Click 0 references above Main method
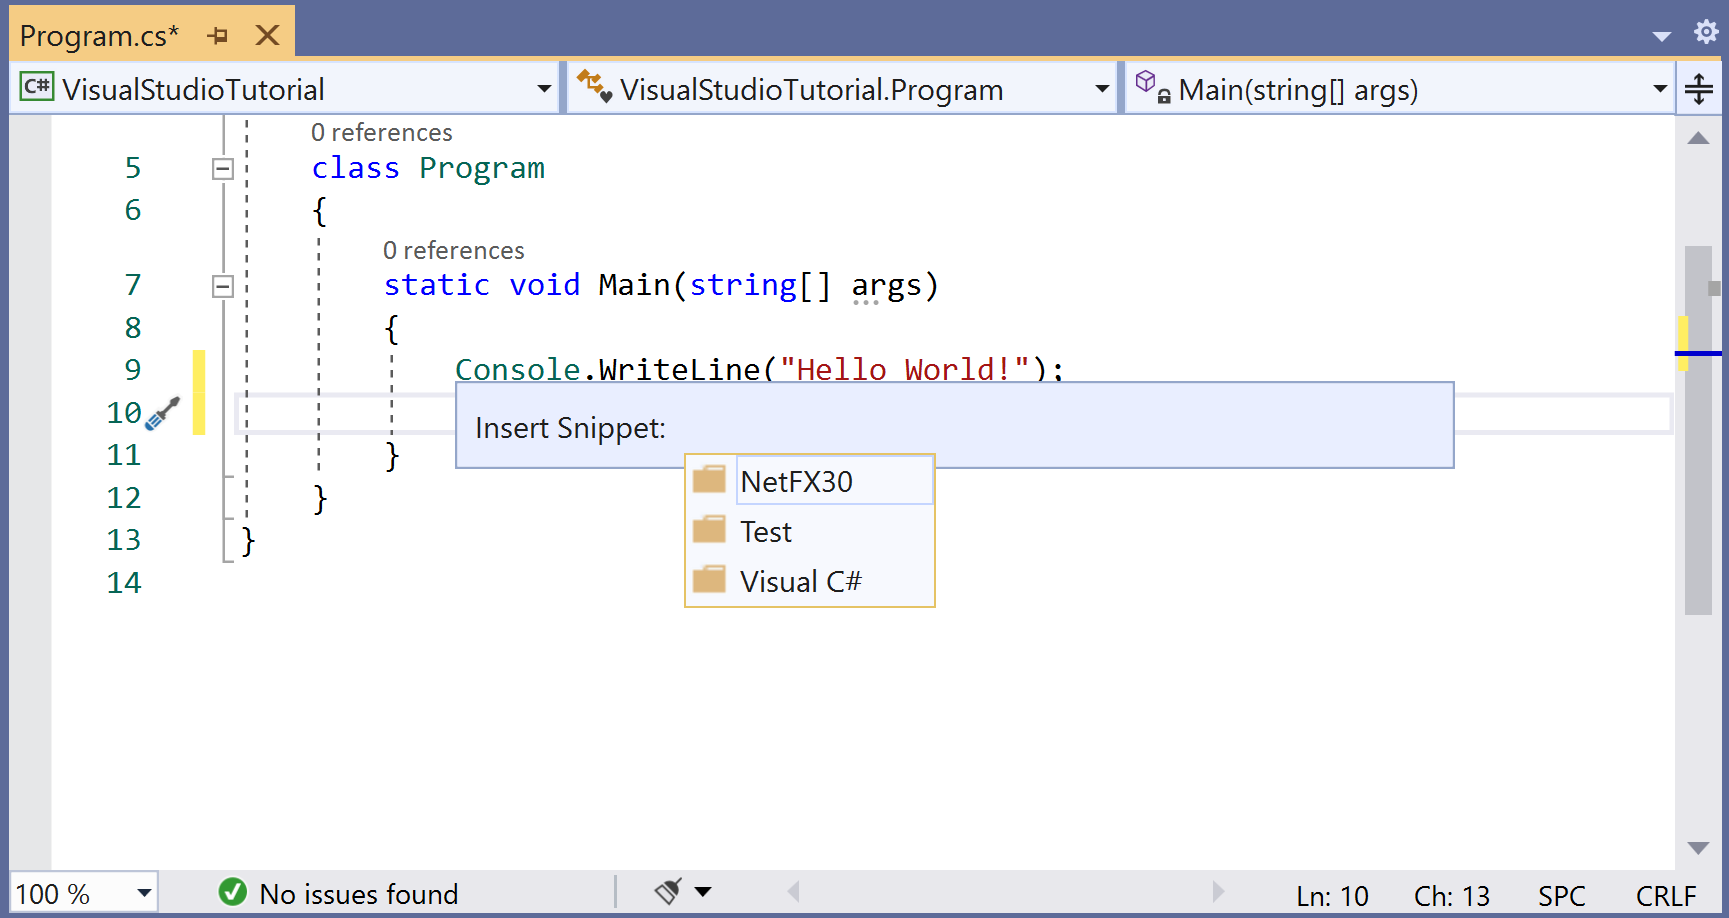The image size is (1729, 918). 454,250
